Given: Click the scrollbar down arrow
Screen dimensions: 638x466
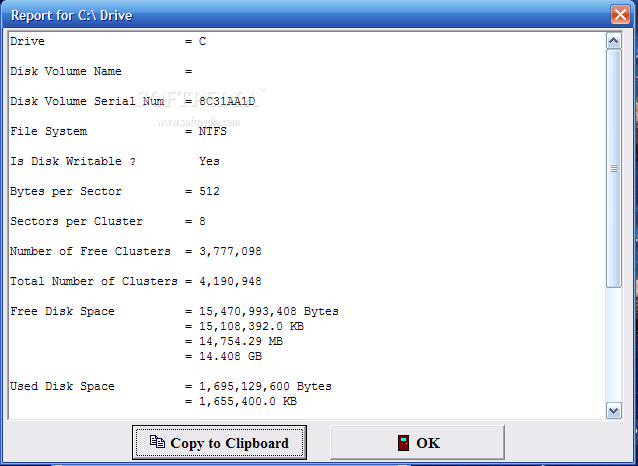Looking at the screenshot, I should pyautogui.click(x=614, y=410).
